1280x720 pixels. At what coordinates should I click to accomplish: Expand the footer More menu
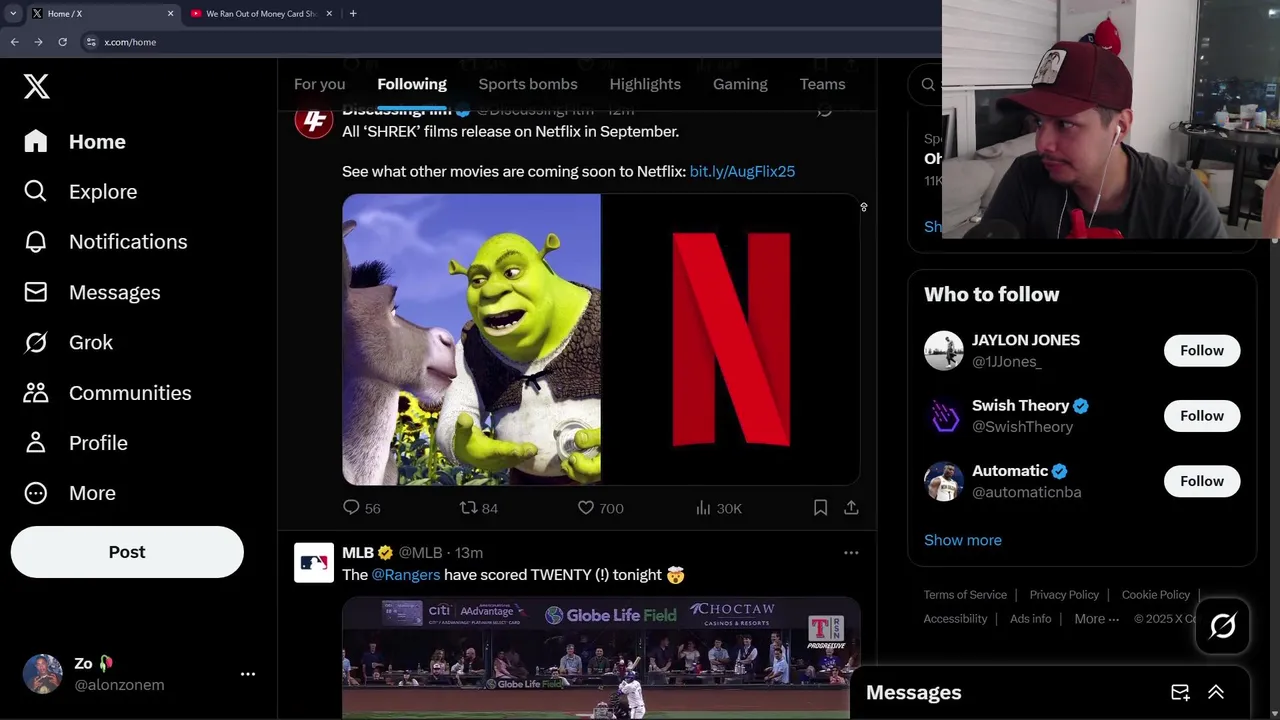pyautogui.click(x=1096, y=619)
